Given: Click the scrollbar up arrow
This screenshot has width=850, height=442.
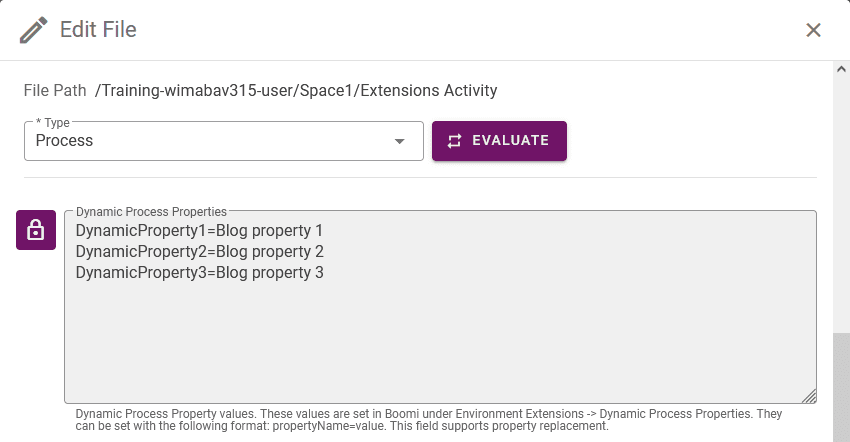Looking at the screenshot, I should pos(841,69).
